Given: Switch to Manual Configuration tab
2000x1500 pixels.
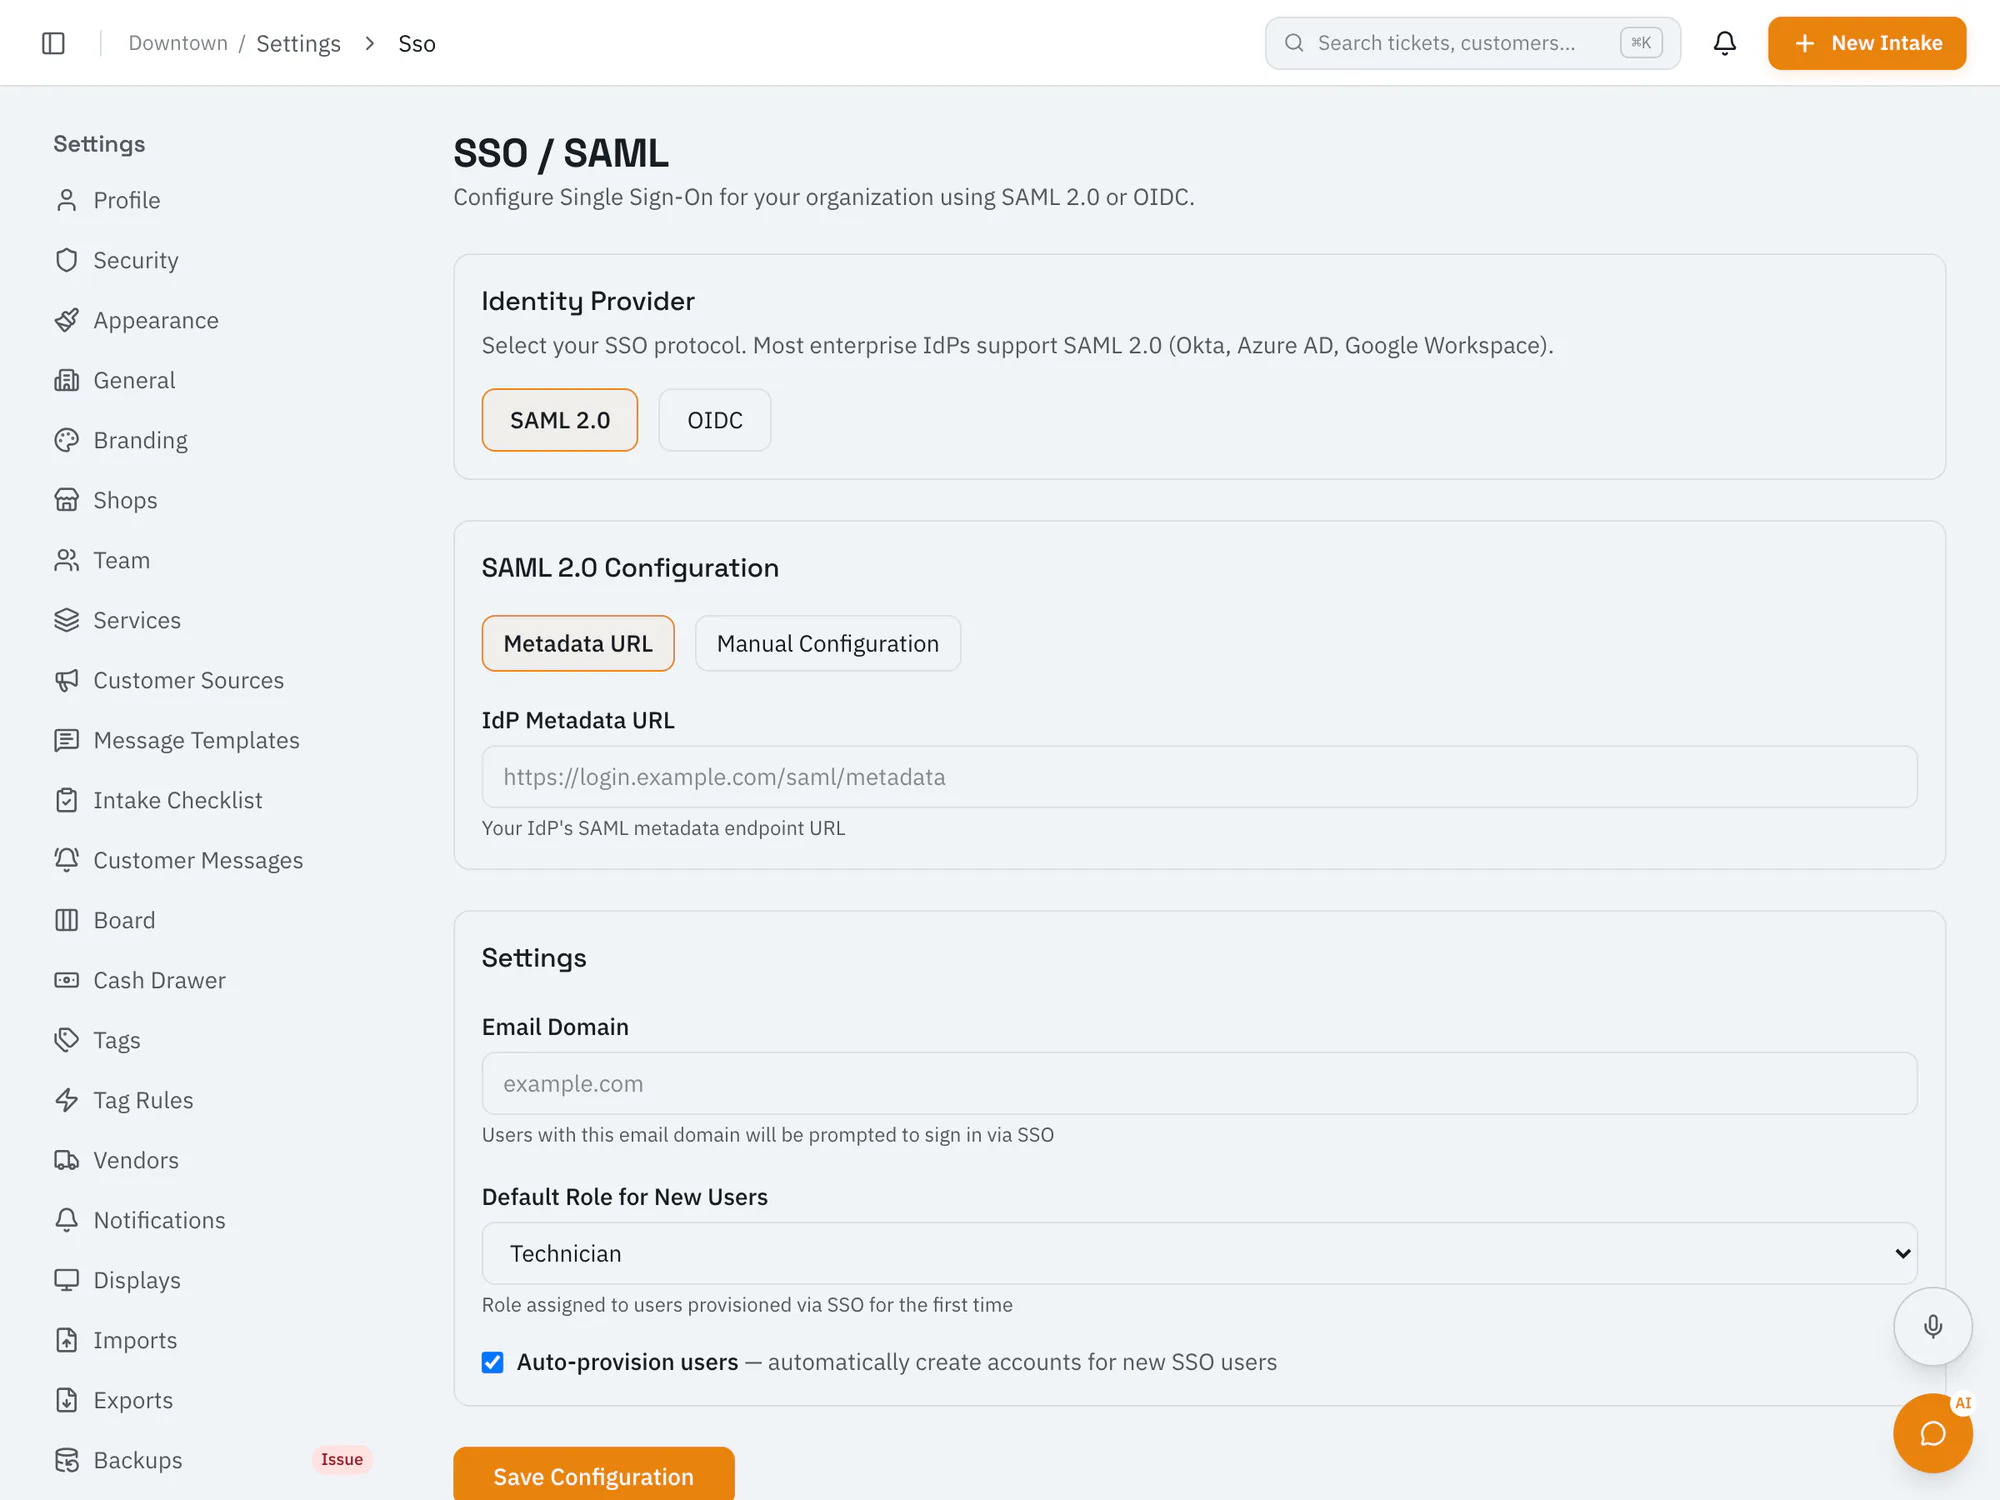Looking at the screenshot, I should pyautogui.click(x=828, y=643).
